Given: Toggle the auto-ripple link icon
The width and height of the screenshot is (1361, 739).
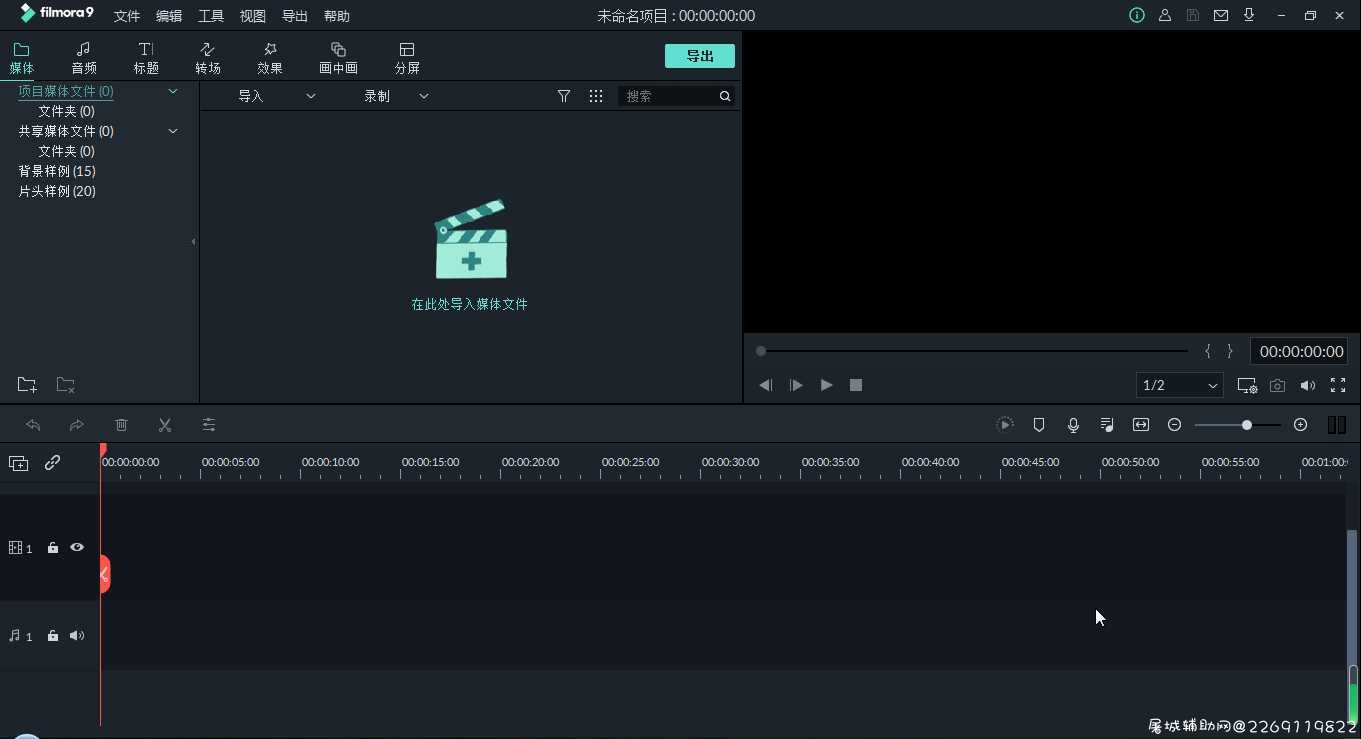Looking at the screenshot, I should [x=52, y=463].
